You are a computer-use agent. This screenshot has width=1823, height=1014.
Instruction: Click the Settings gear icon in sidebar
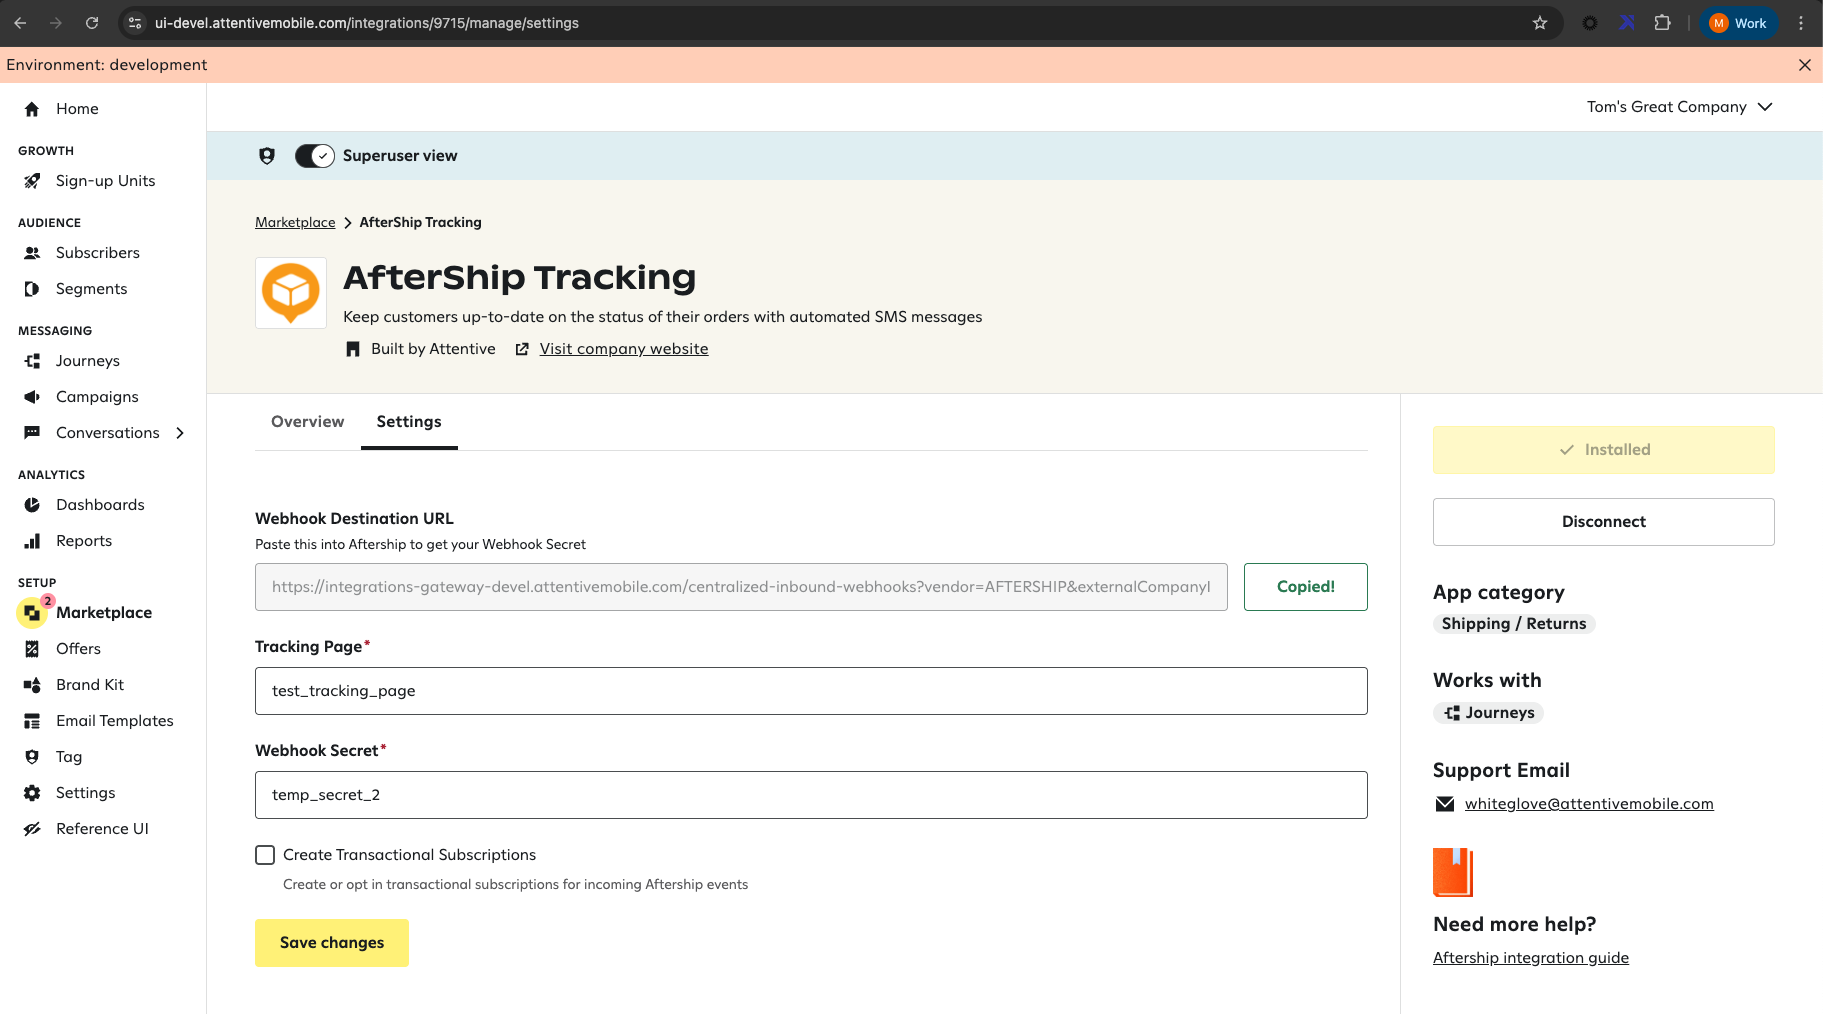point(32,793)
